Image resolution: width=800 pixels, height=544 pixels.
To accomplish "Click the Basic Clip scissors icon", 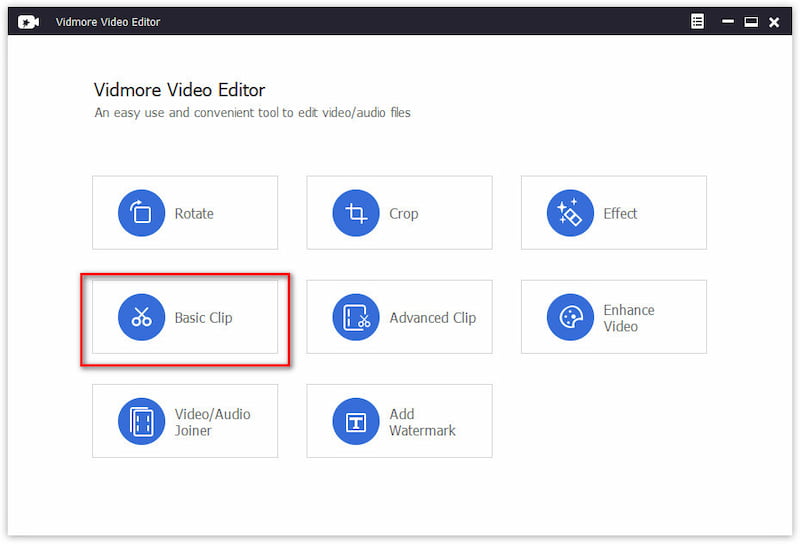I will (141, 317).
